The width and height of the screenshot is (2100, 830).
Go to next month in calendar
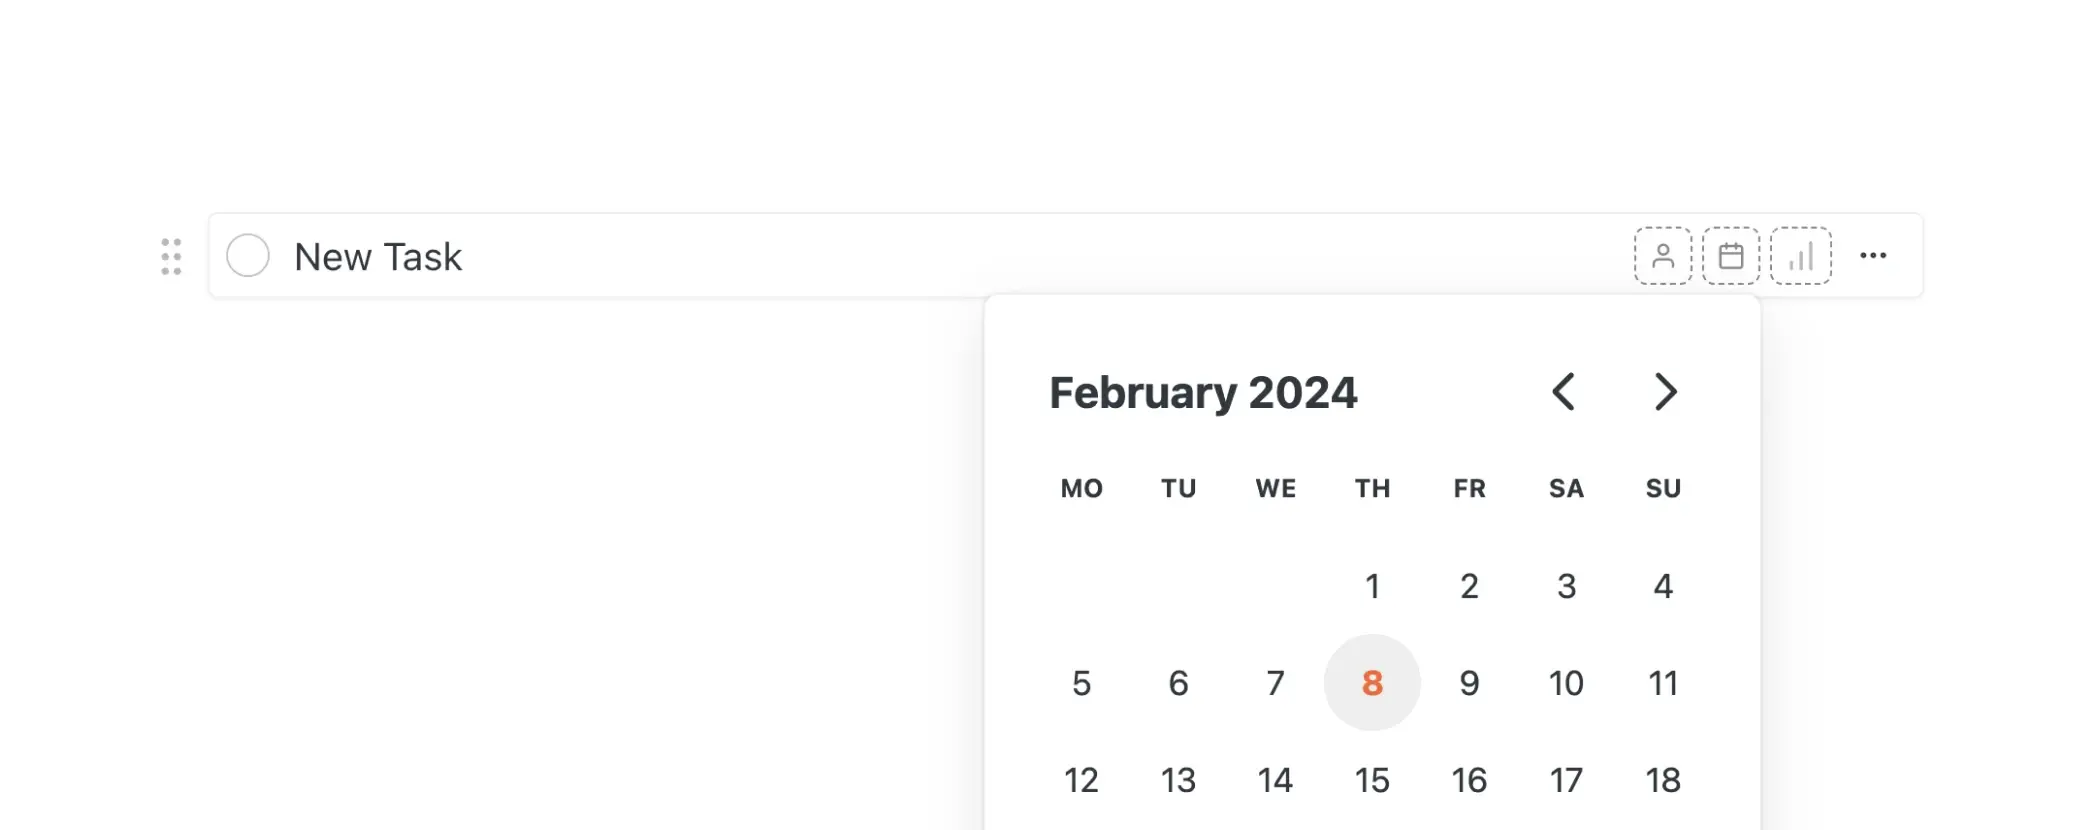[1665, 392]
